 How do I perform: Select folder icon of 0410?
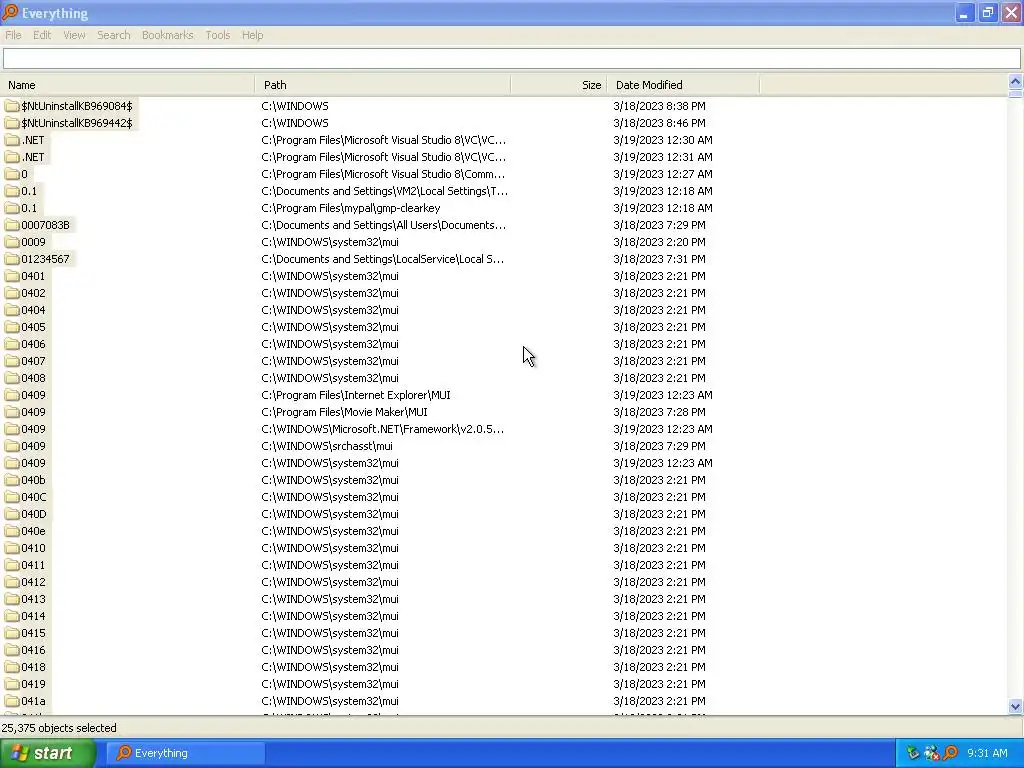pos(12,548)
